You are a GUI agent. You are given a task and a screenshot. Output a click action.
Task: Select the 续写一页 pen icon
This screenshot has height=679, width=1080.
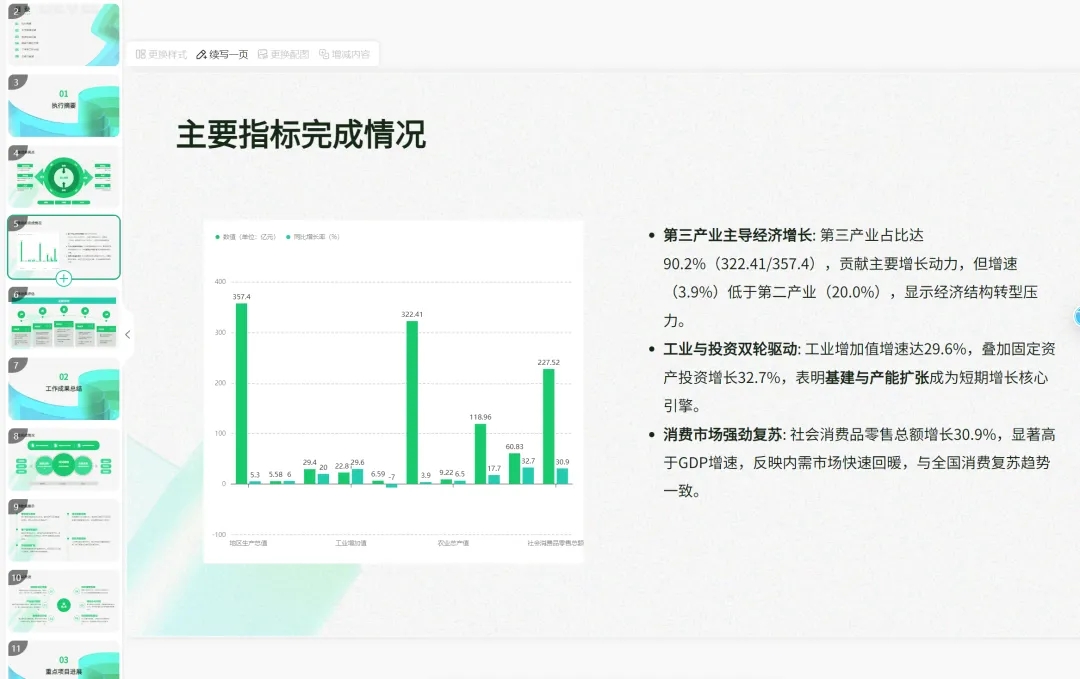(x=203, y=55)
